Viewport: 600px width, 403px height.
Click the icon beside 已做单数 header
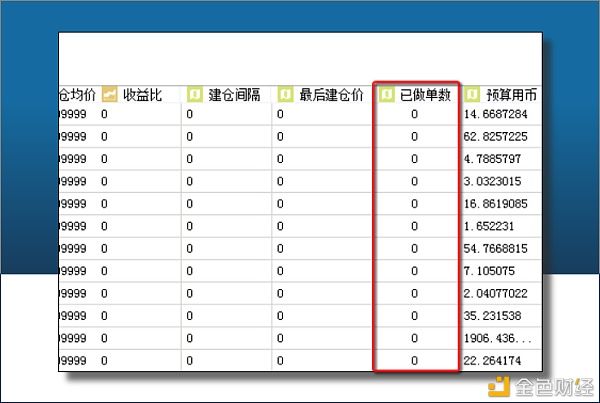click(x=388, y=95)
